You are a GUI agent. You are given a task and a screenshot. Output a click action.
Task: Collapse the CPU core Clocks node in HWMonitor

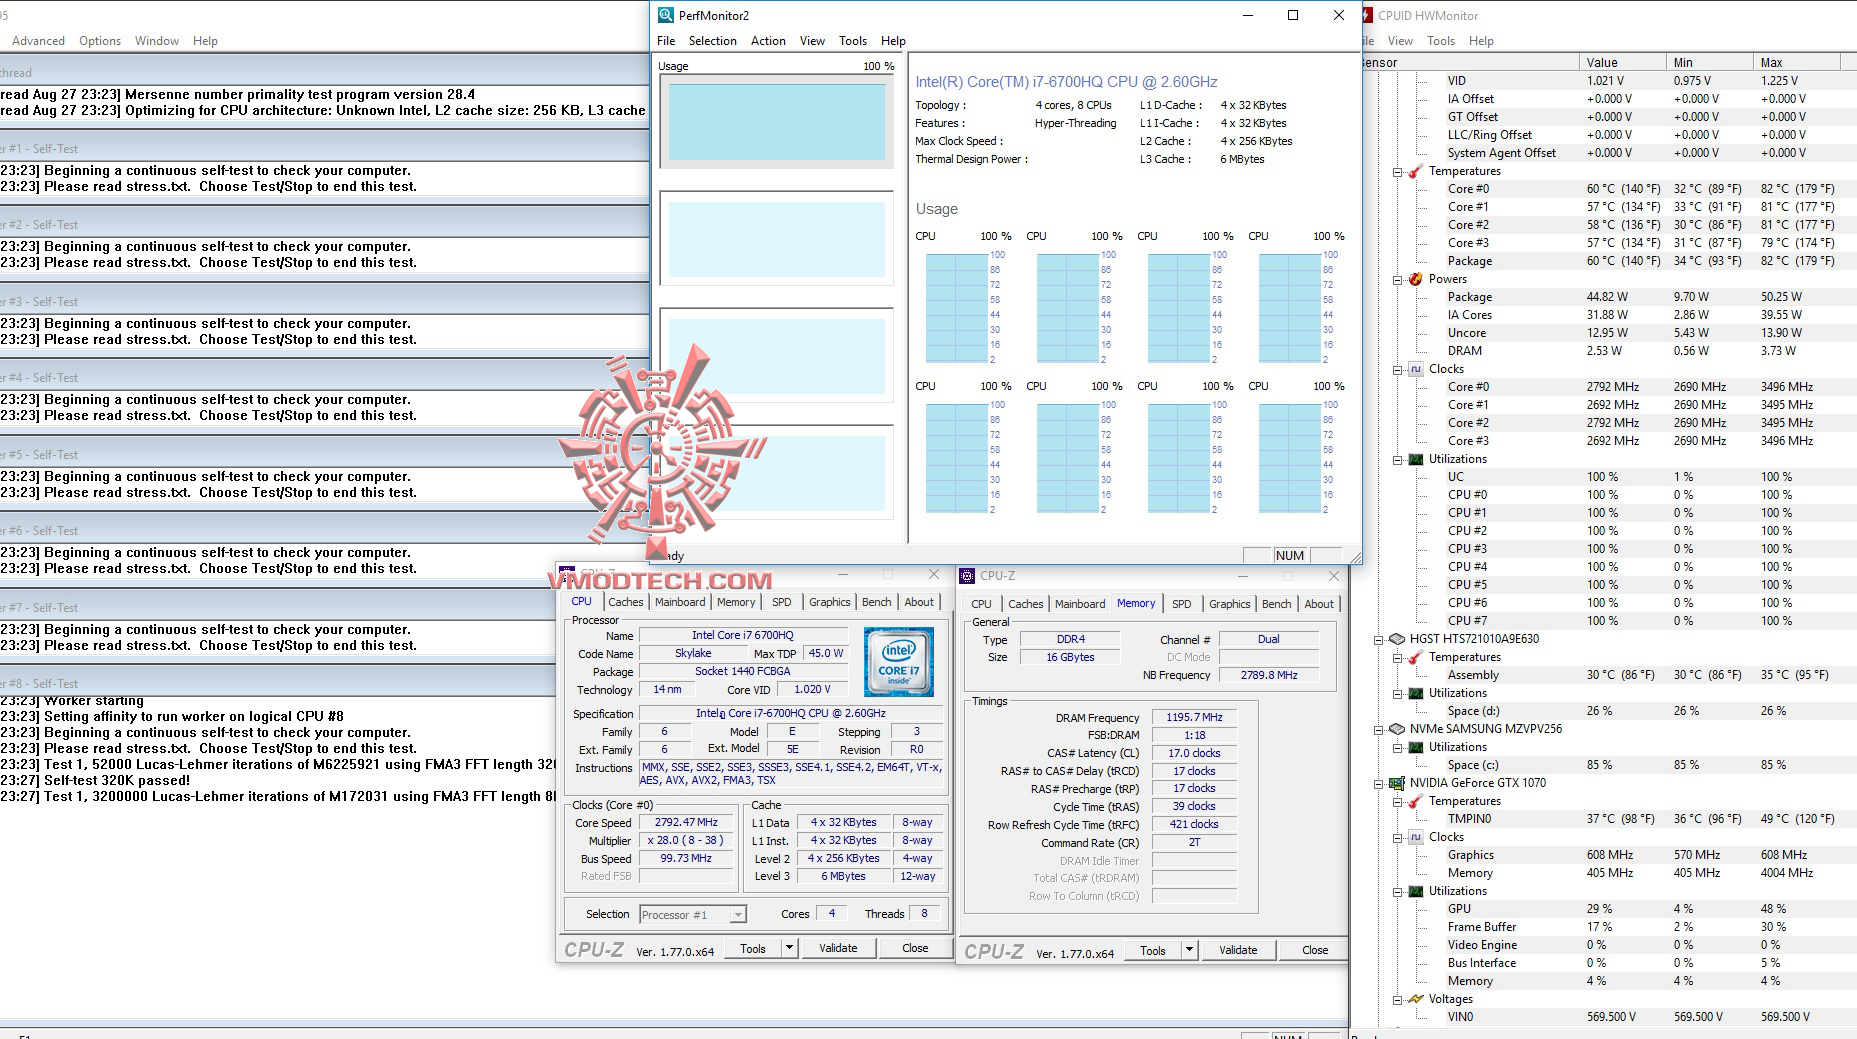(x=1398, y=370)
